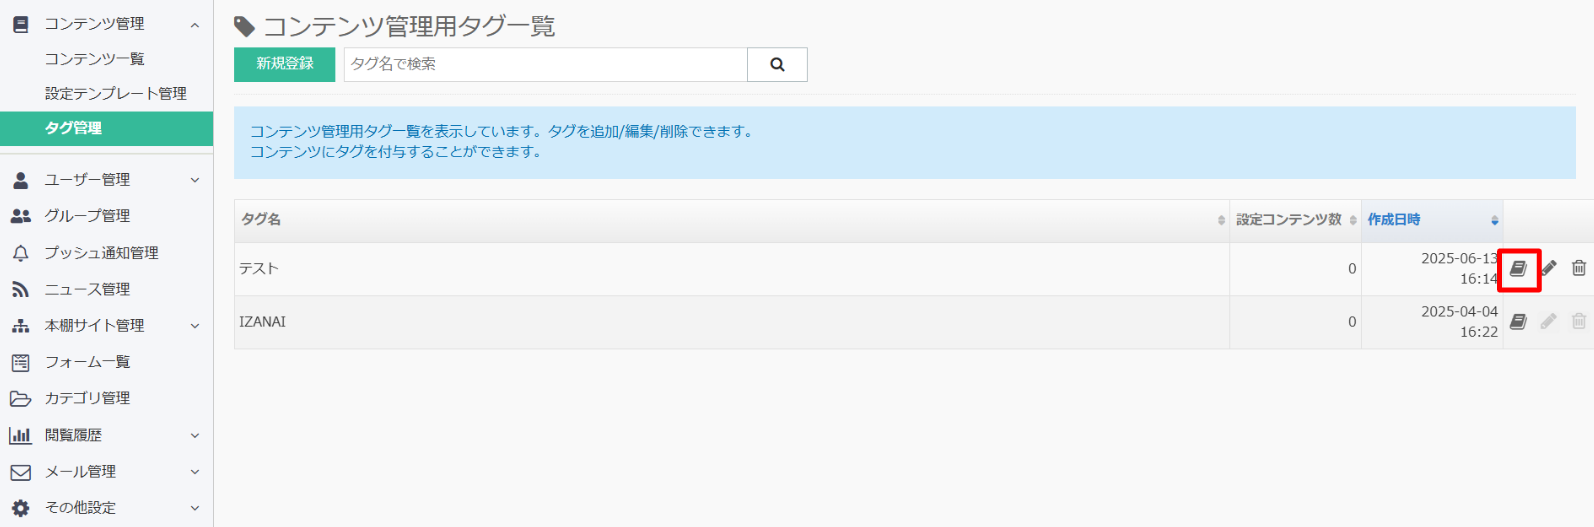Open content list for テスト tag
The image size is (1594, 527).
(x=1518, y=268)
